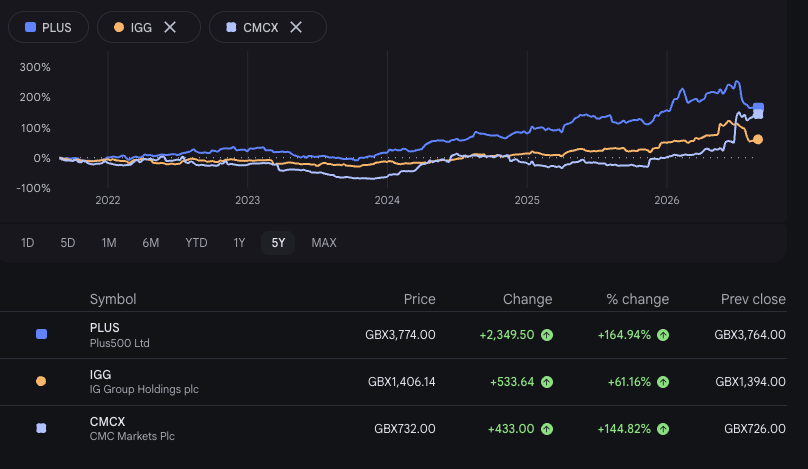Click the GBX726.00 prev close cell
The width and height of the screenshot is (808, 469).
pyautogui.click(x=755, y=429)
